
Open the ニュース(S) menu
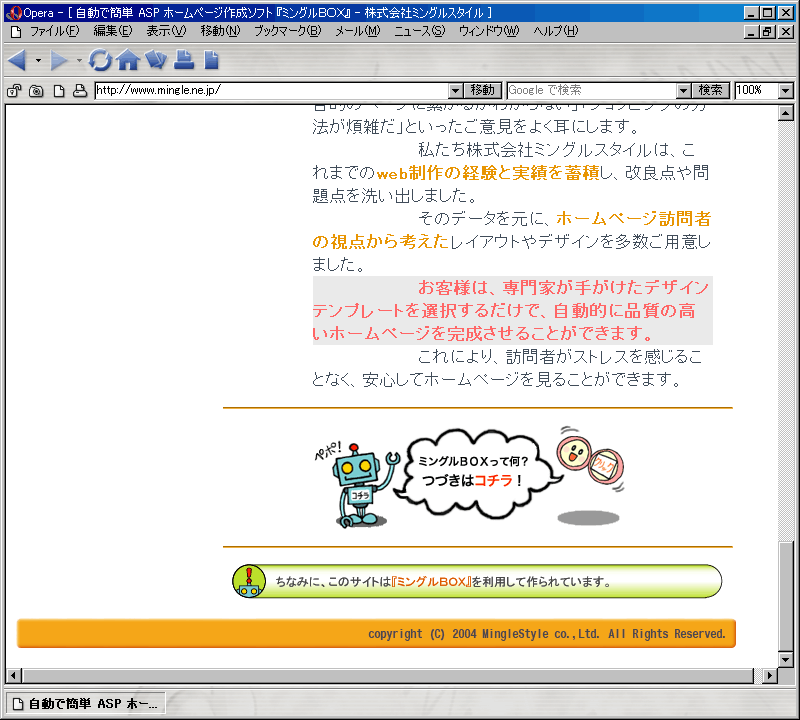click(419, 31)
